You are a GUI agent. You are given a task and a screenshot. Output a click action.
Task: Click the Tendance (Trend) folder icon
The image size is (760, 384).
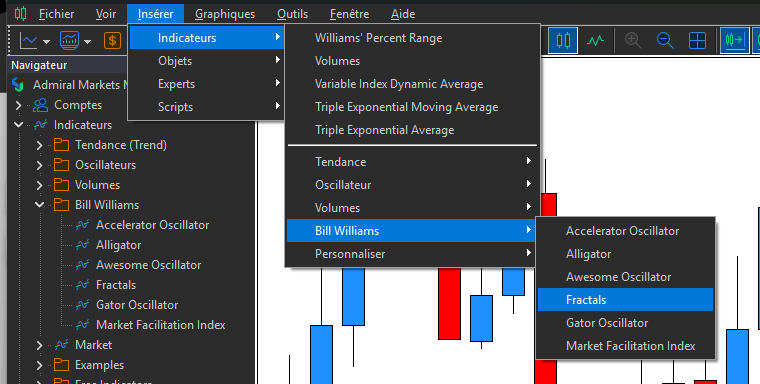[x=62, y=144]
